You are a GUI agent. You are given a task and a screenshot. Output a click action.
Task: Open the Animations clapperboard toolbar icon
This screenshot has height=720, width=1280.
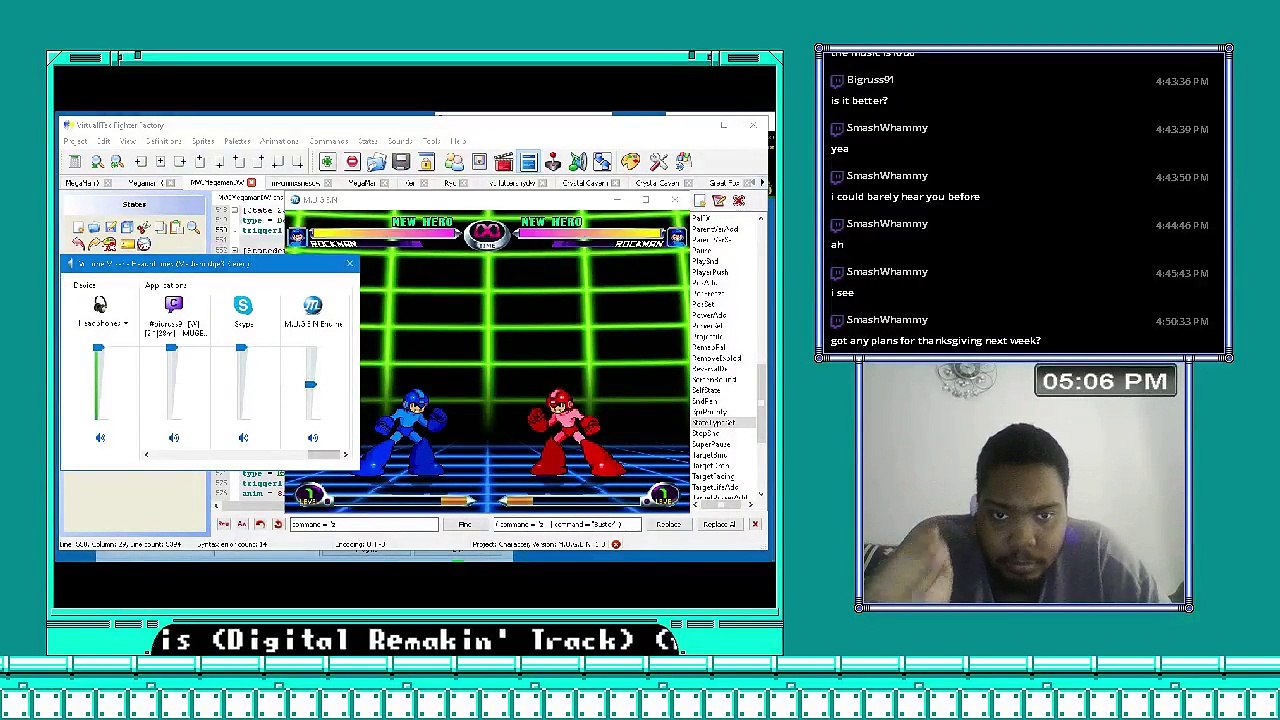pyautogui.click(x=503, y=162)
